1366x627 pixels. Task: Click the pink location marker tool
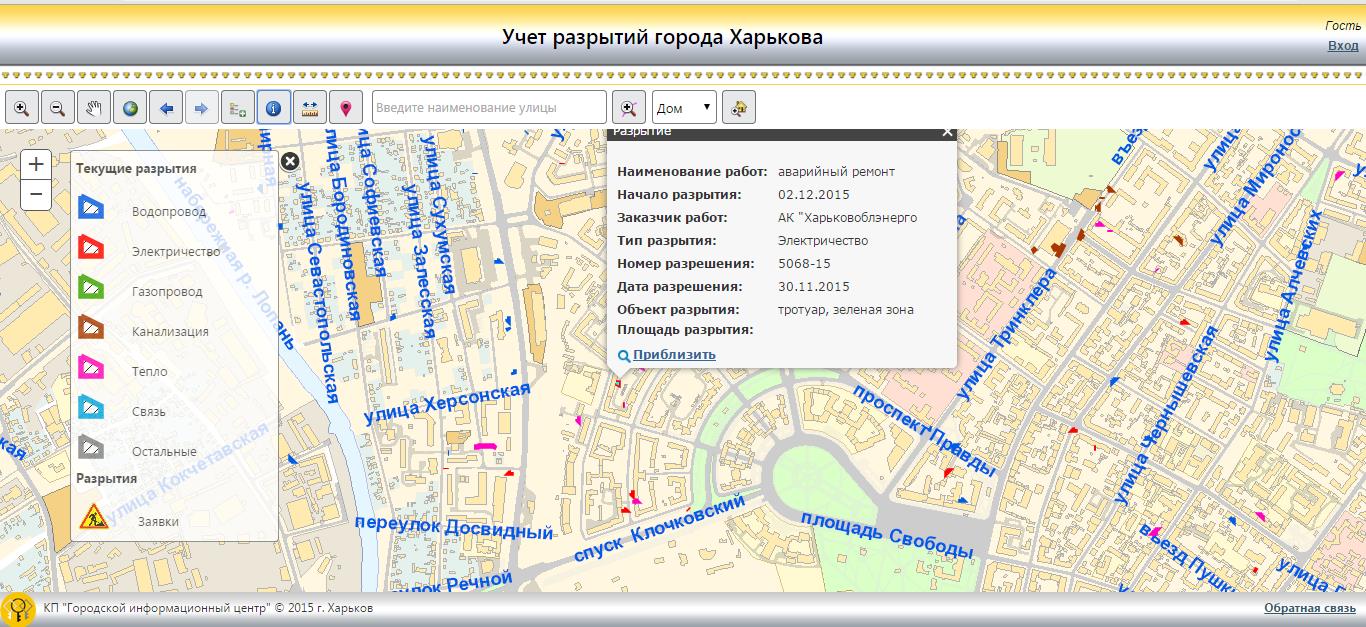(346, 107)
